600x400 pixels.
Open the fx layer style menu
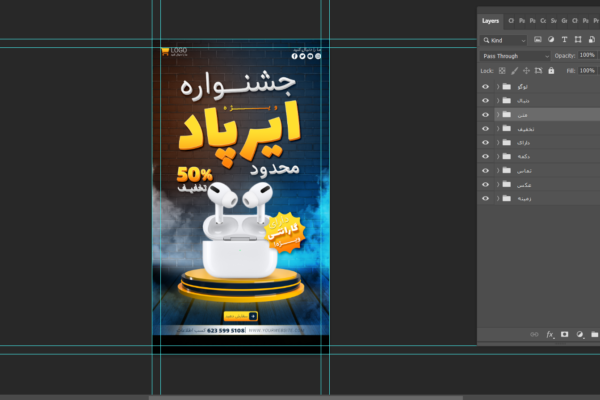(550, 334)
